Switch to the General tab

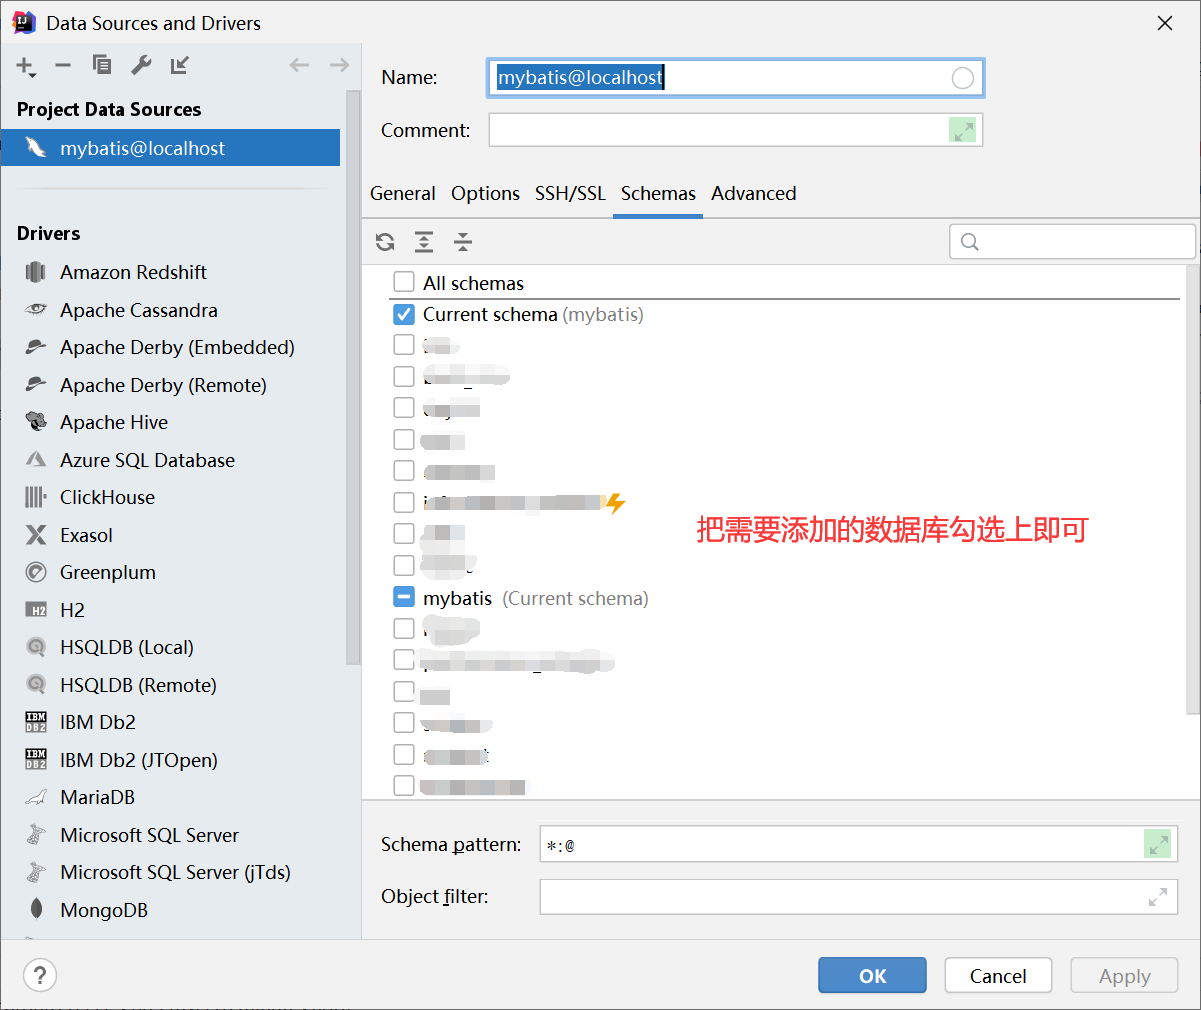tap(403, 193)
